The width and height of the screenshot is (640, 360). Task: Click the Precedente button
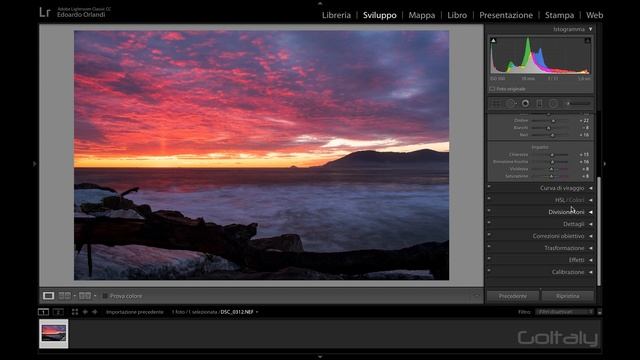[513, 296]
